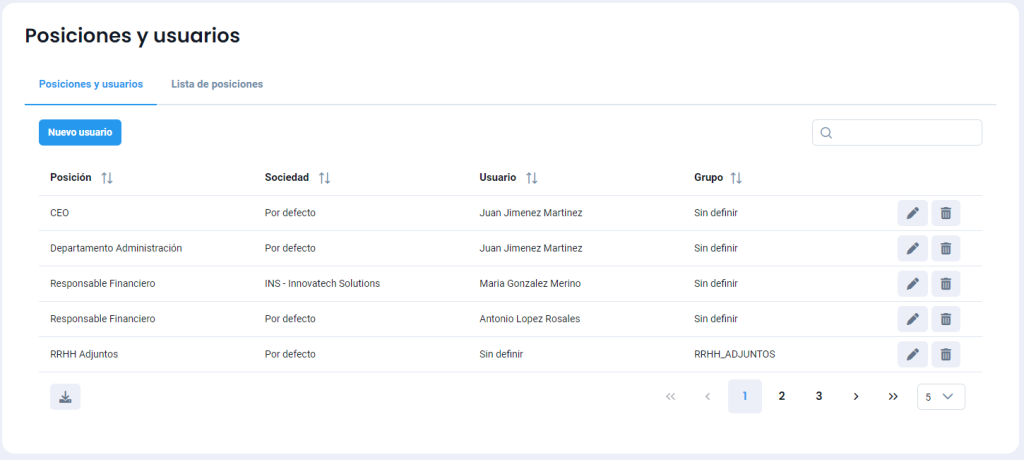The height and width of the screenshot is (460, 1024).
Task: Edit the Departamento Administración row
Action: tap(912, 248)
